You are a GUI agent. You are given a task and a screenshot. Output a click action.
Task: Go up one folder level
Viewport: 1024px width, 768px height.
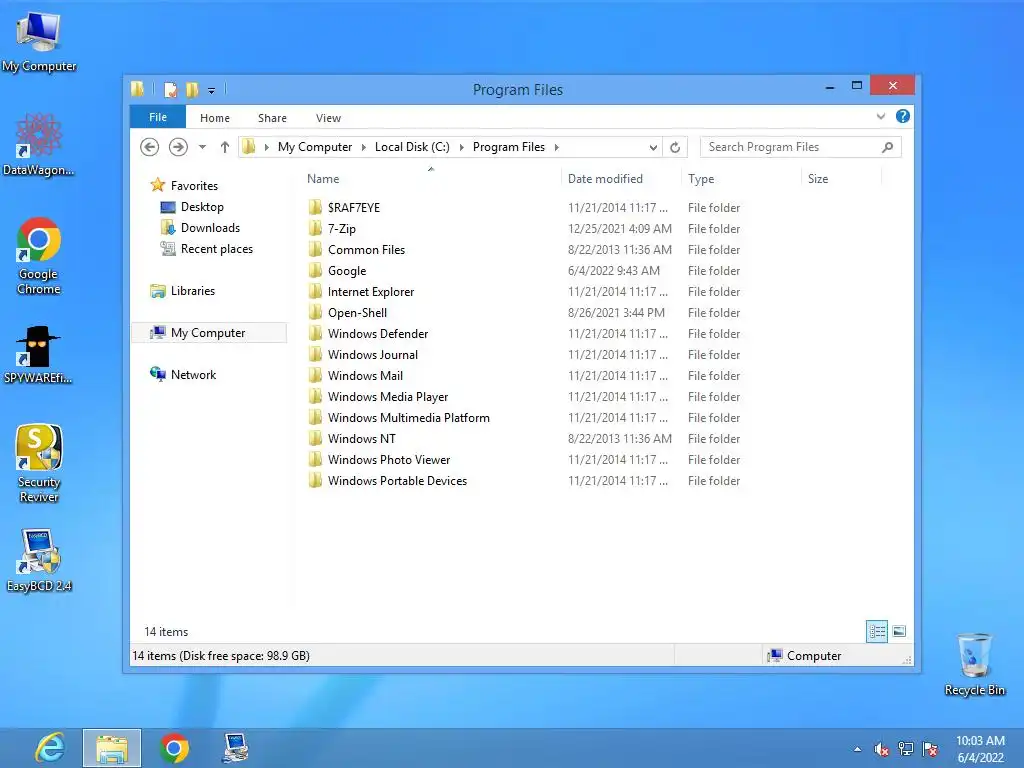(x=225, y=147)
